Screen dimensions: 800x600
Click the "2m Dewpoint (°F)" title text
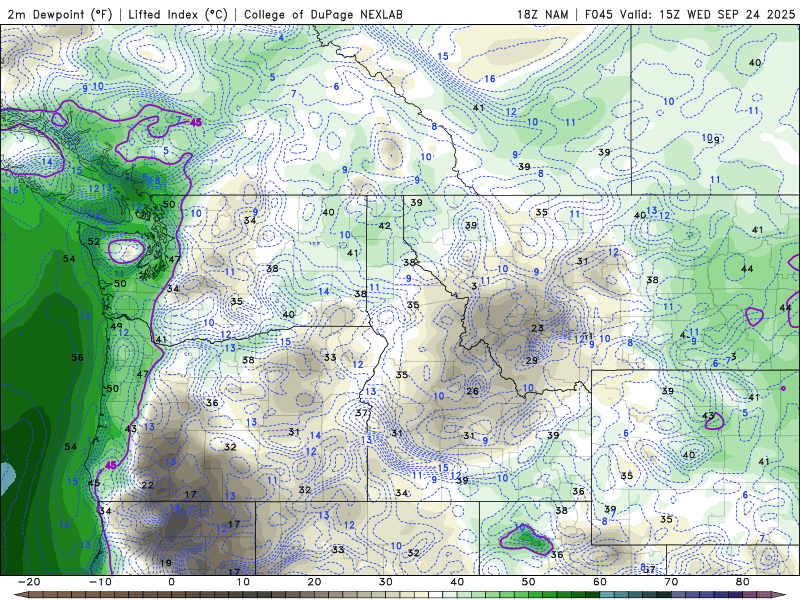click(x=60, y=14)
